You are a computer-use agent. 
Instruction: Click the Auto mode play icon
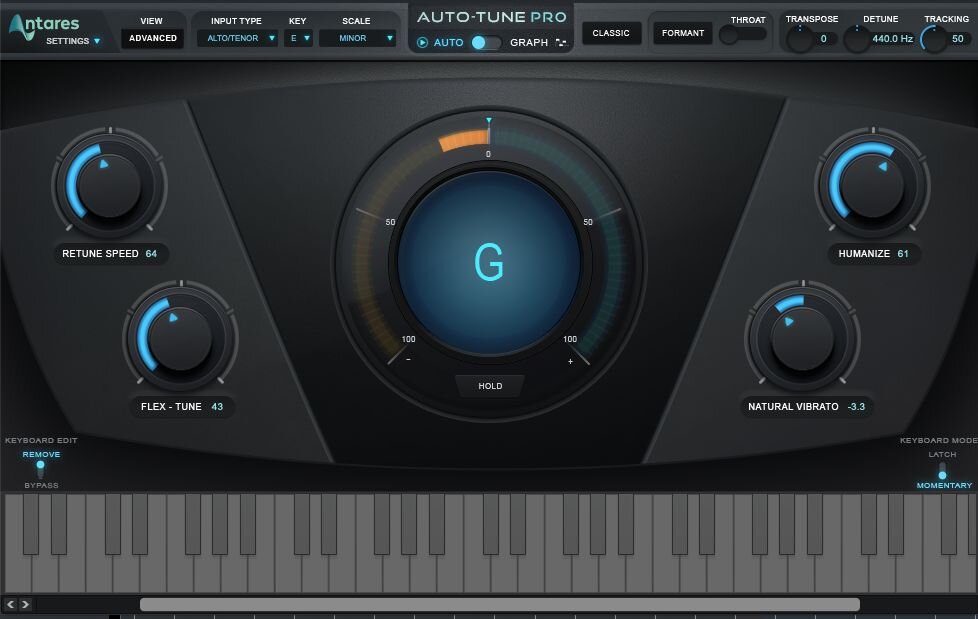(x=422, y=42)
